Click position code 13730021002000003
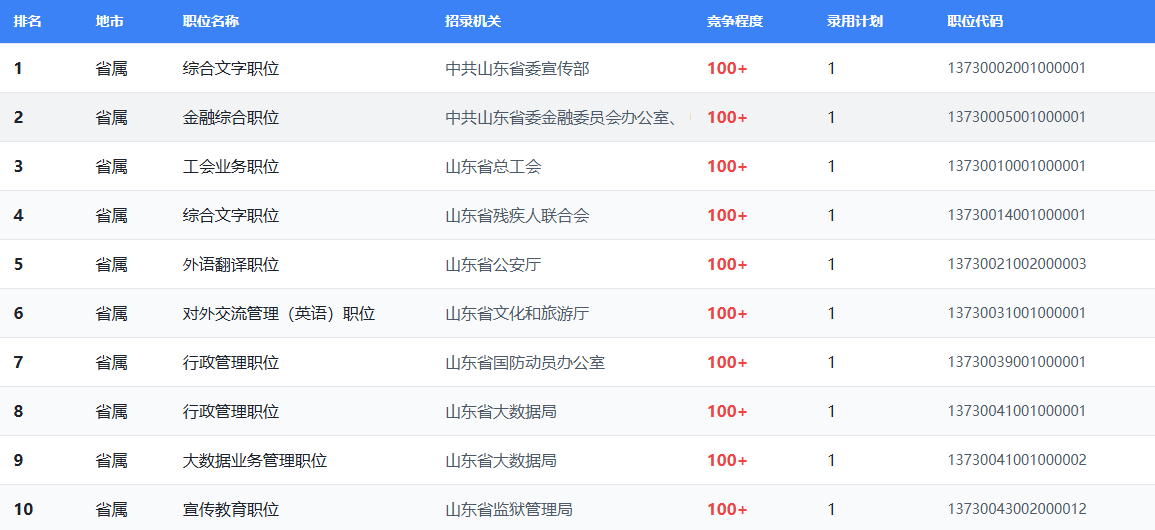1155x530 pixels. click(1016, 265)
